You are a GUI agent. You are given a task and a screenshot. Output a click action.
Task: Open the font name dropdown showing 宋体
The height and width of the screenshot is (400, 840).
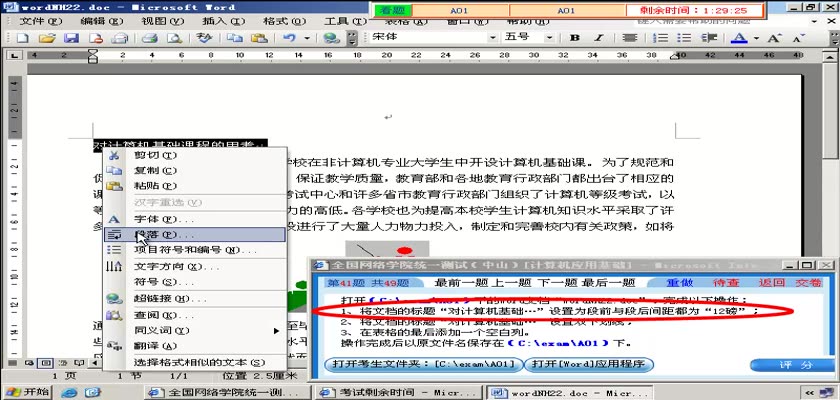click(492, 37)
